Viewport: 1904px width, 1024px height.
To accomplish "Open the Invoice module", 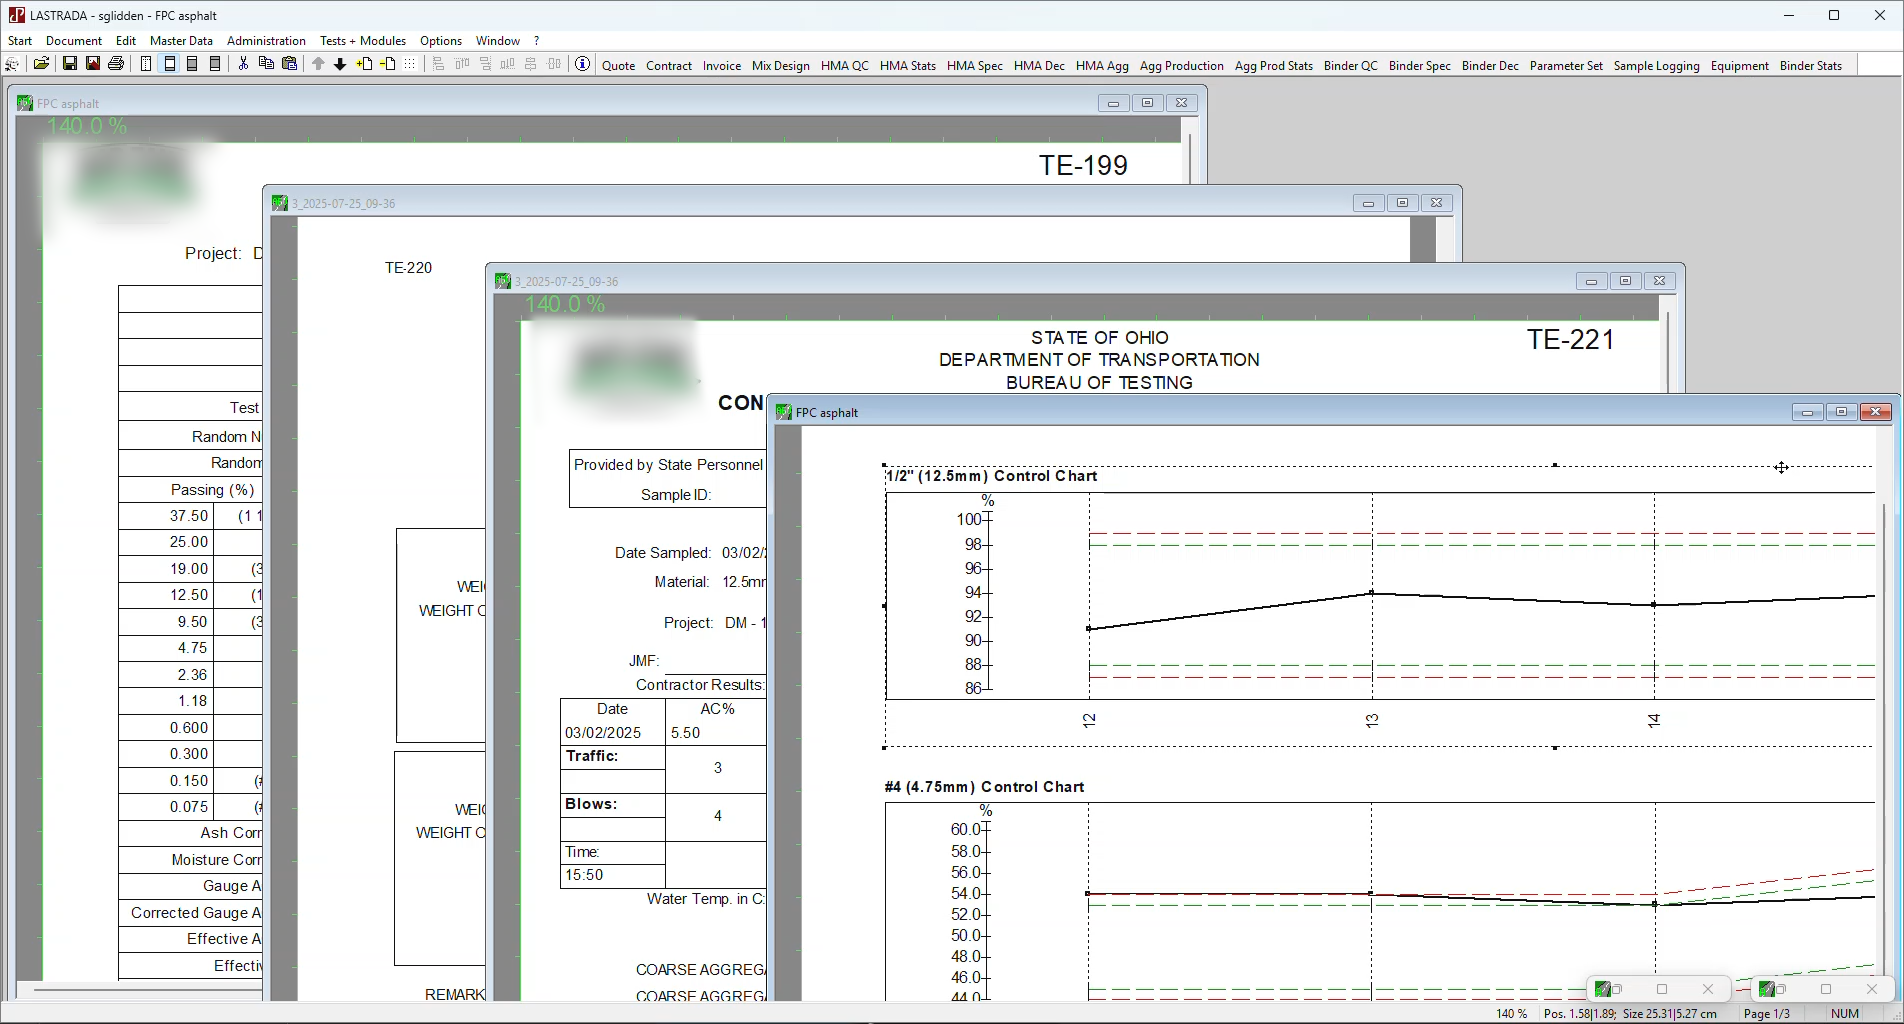I will 722,66.
